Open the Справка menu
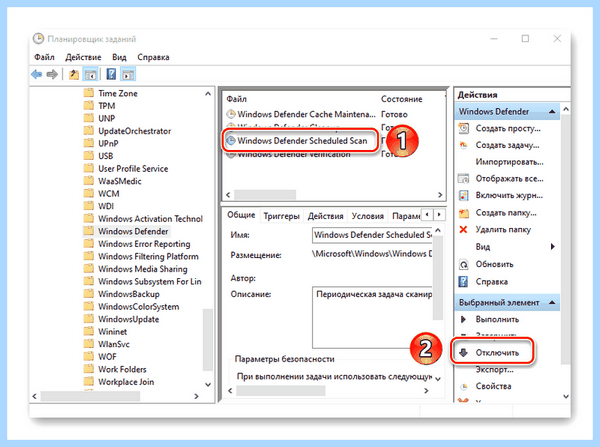Screen dimensions: 600x447 153,57
